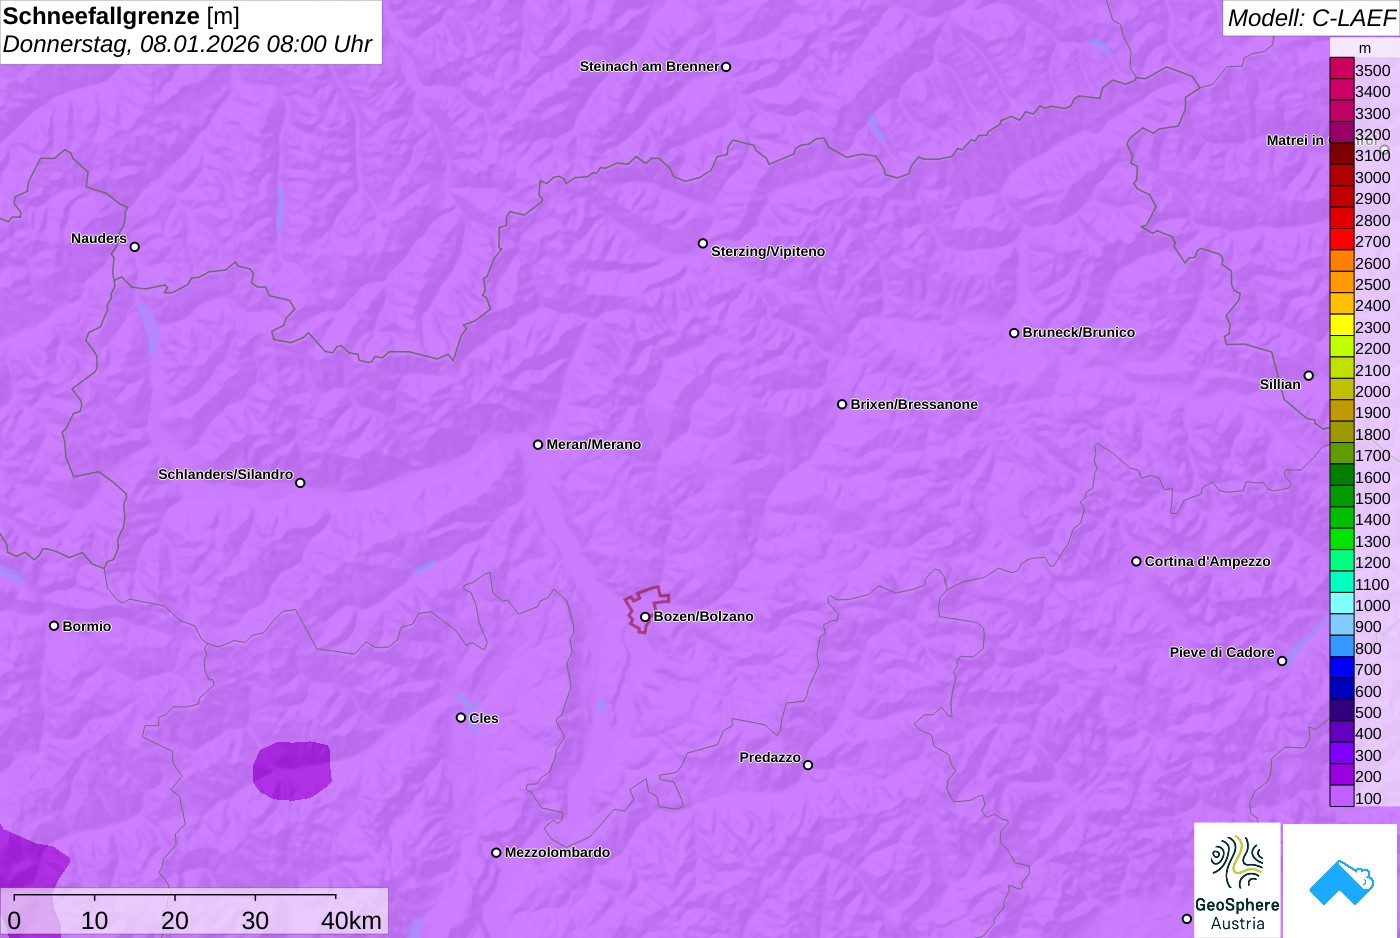Click the Schlanders/Silandro label text
Screen dimensions: 1400x938
pyautogui.click(x=225, y=474)
